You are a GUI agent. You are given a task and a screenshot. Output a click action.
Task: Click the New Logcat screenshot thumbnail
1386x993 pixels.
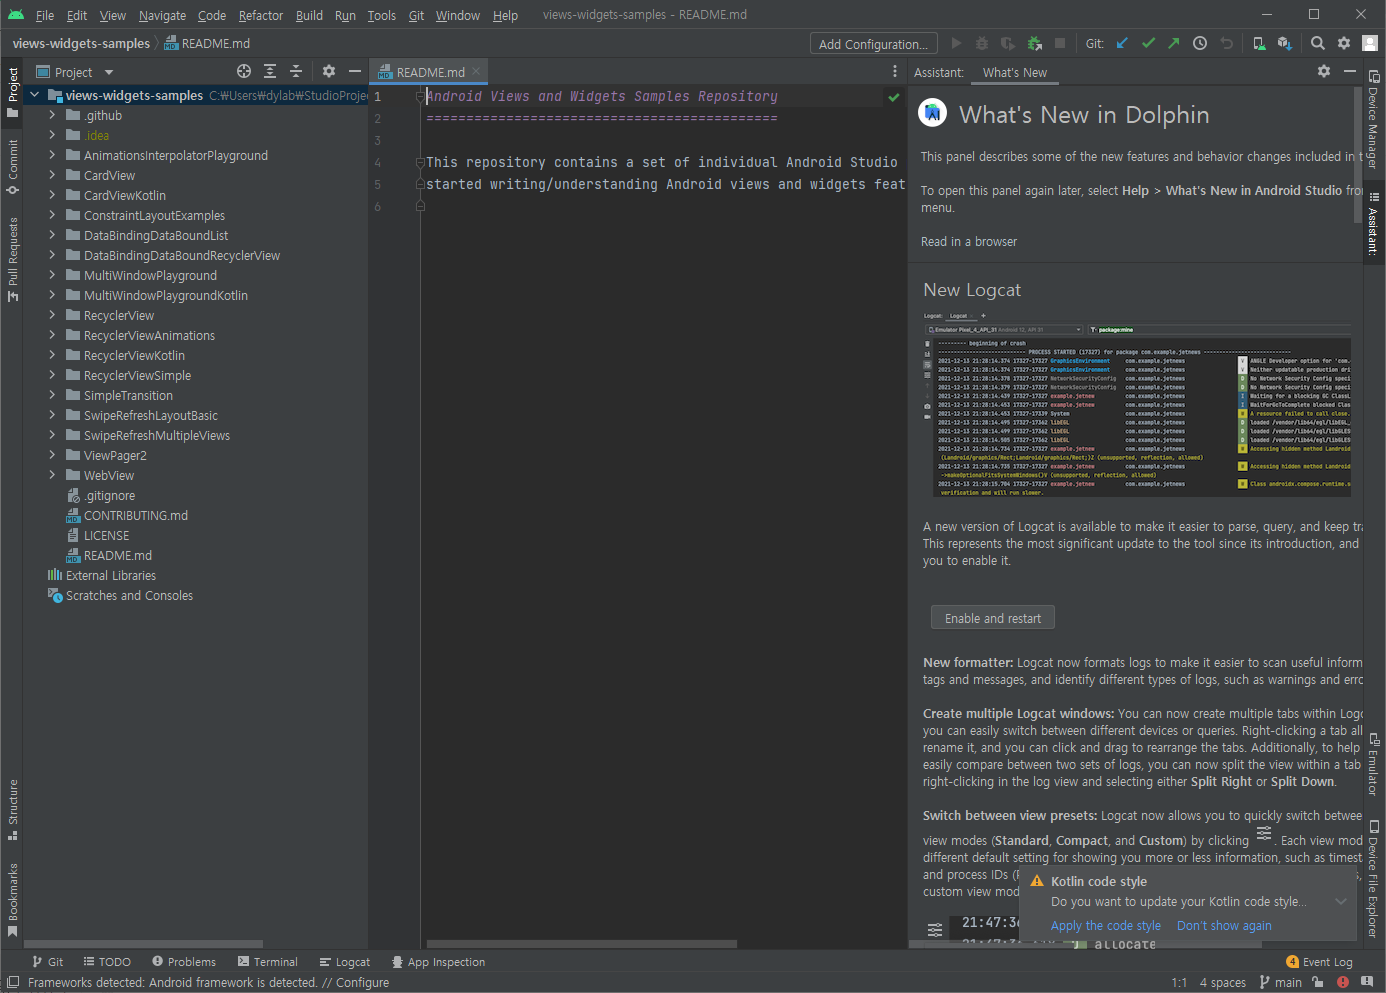[1137, 404]
